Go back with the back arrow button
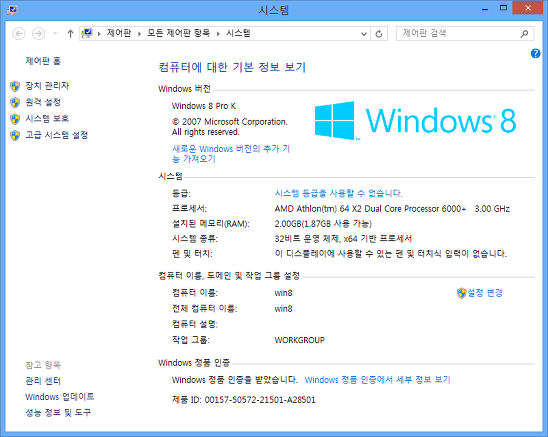This screenshot has width=548, height=437. (x=19, y=34)
